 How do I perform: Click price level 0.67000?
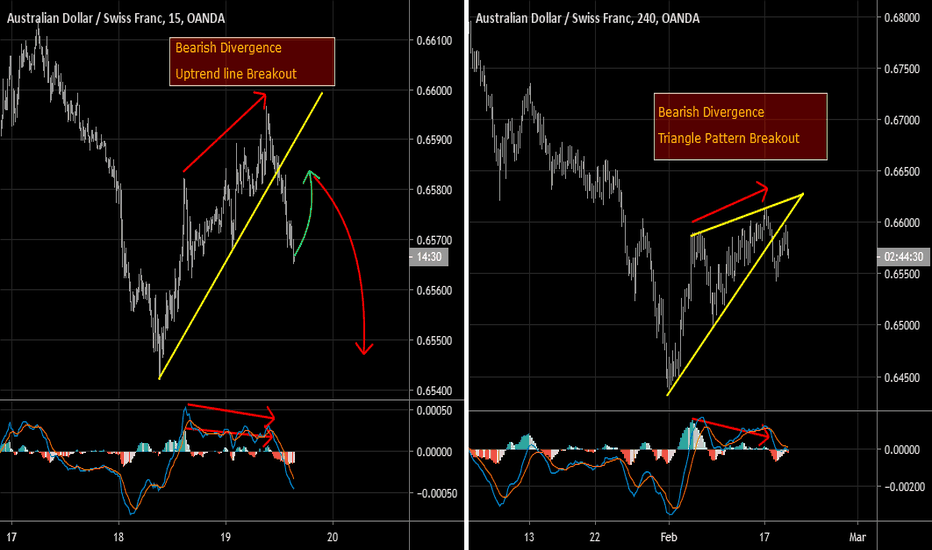tap(902, 120)
